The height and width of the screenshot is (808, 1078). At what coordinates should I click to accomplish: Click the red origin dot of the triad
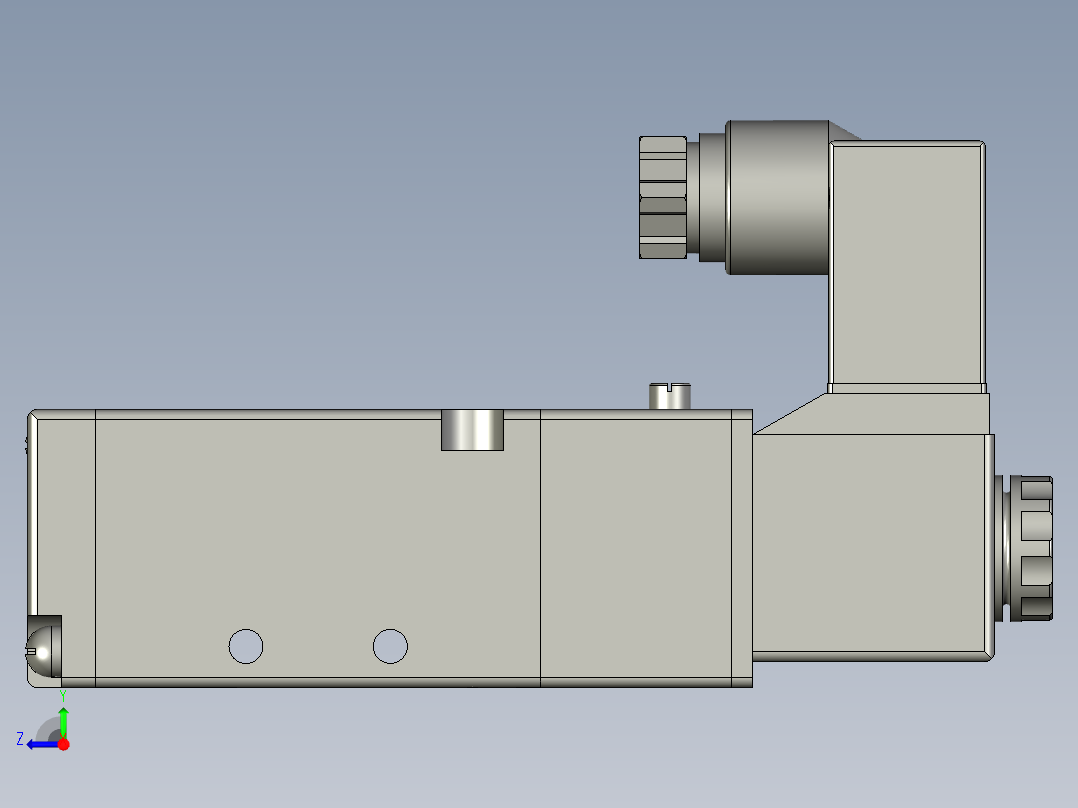coord(63,744)
